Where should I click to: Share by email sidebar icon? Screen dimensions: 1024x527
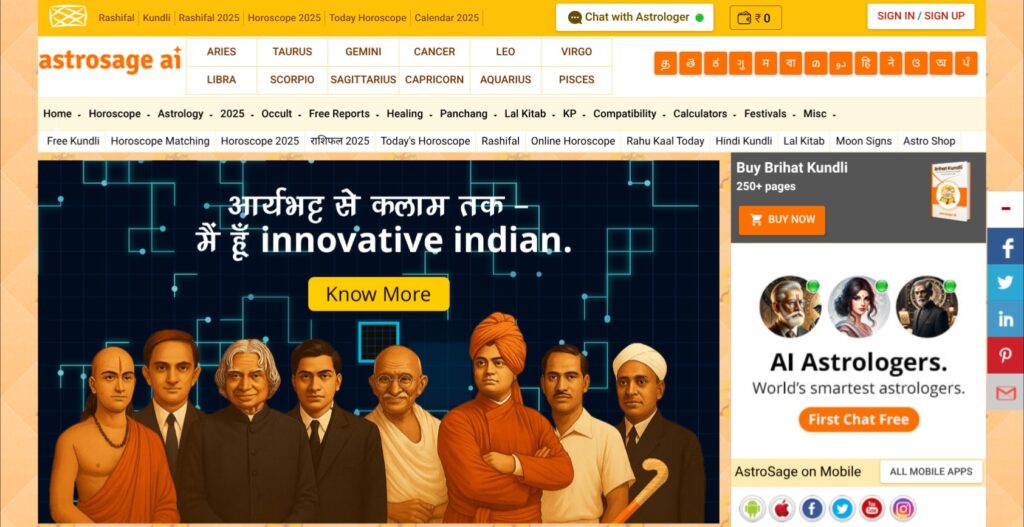(1006, 392)
